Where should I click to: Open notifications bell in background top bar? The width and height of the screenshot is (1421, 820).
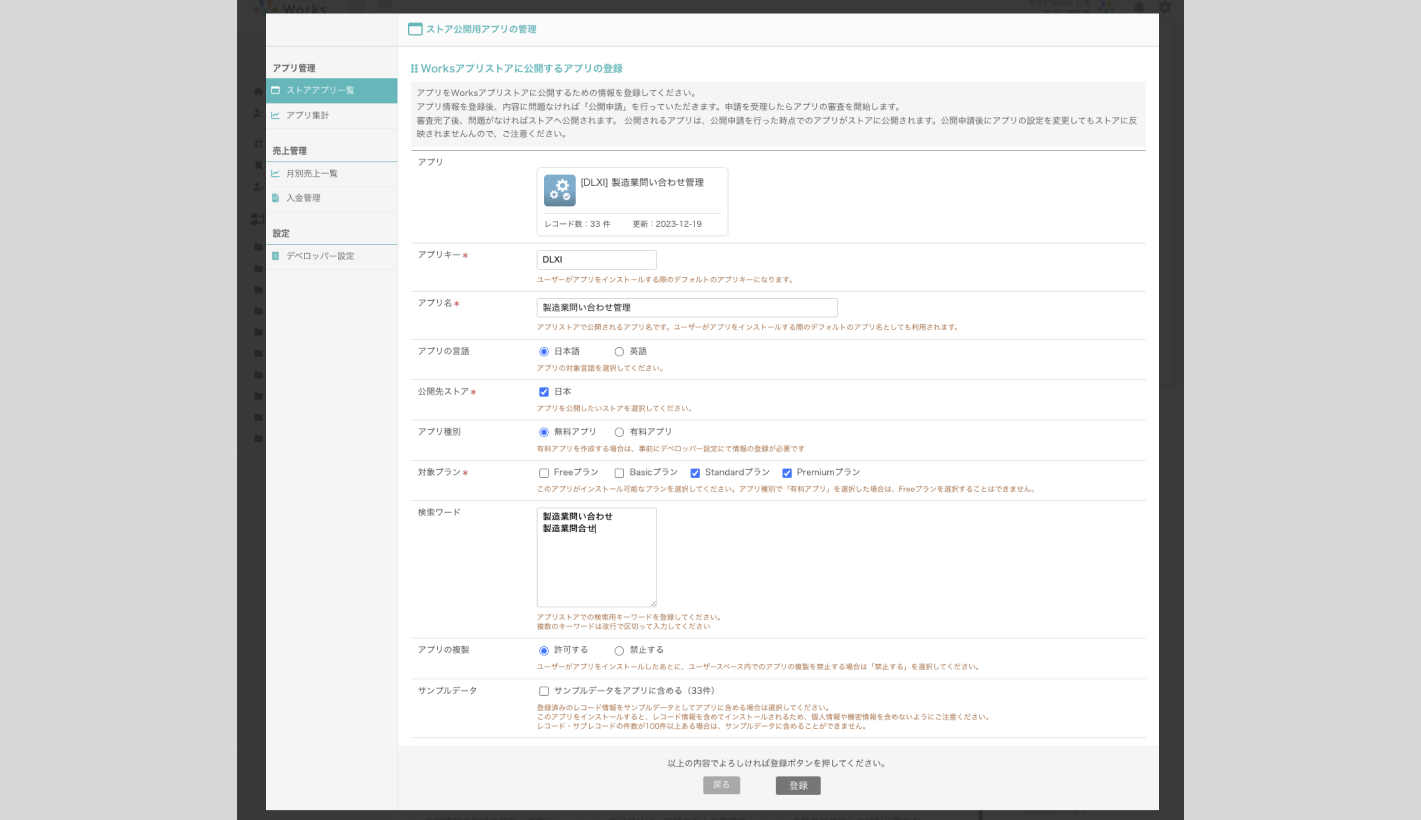[1139, 7]
